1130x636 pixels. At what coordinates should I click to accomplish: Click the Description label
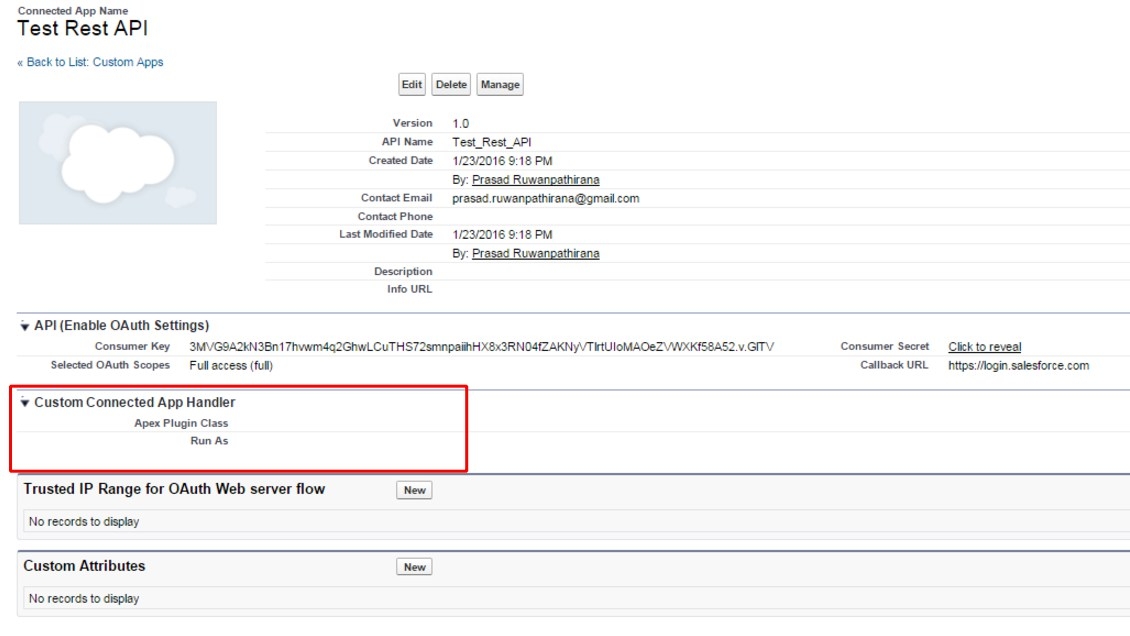403,271
